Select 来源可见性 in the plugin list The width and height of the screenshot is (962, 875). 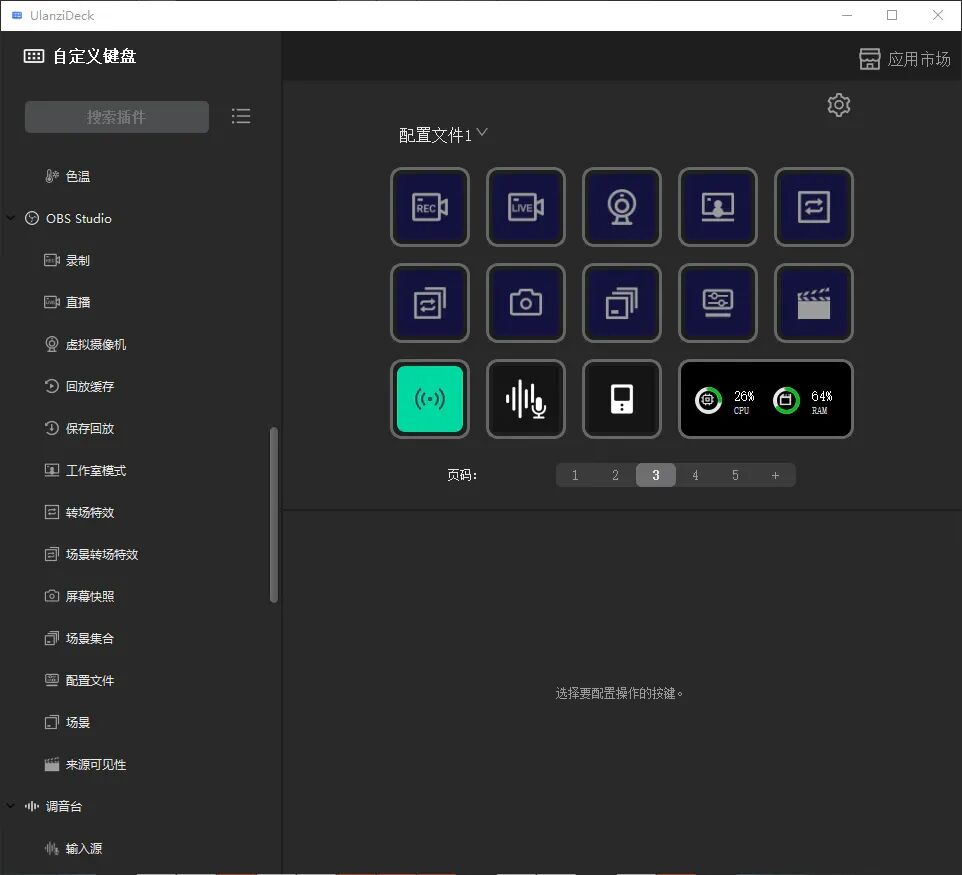click(85, 765)
